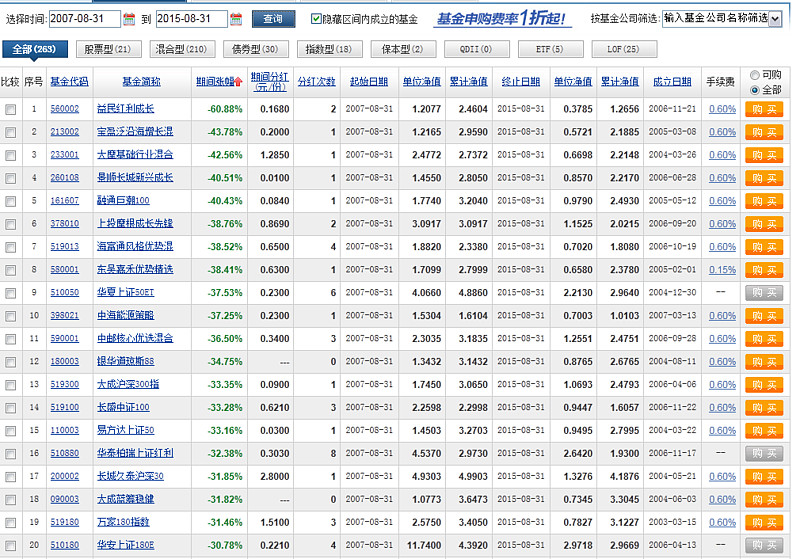The width and height of the screenshot is (800, 559).
Task: Sort by the 成立日期 column header
Action: pyautogui.click(x=672, y=82)
